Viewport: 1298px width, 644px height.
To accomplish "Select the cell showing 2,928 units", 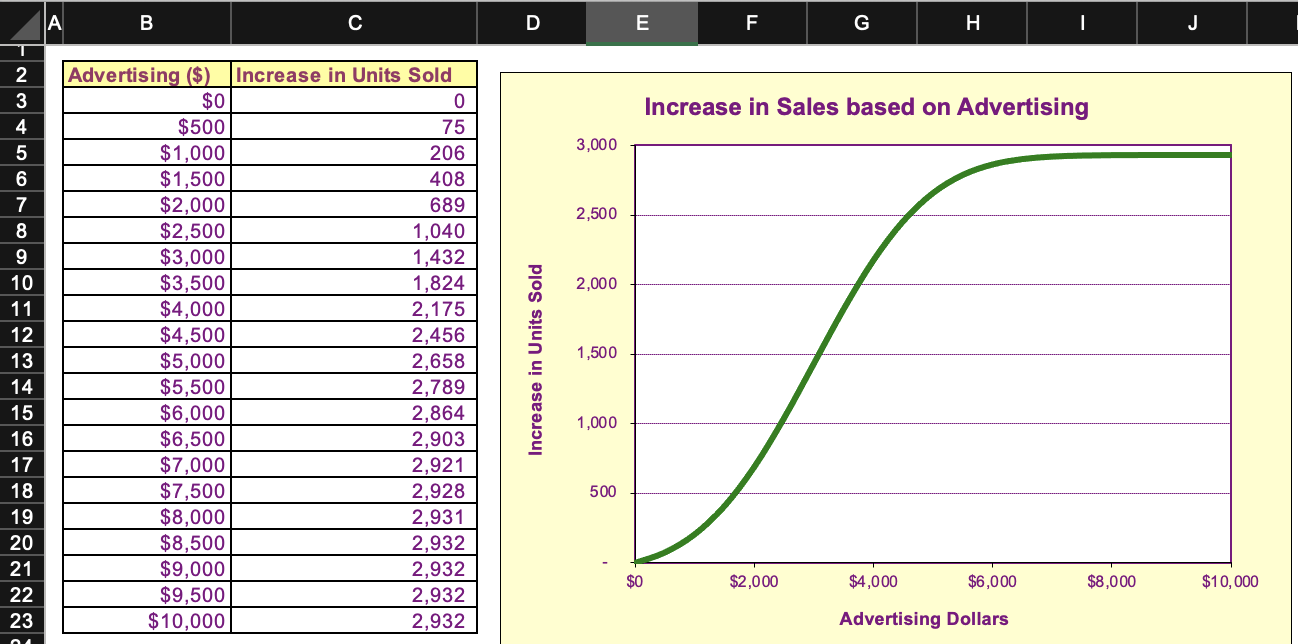I will (355, 491).
